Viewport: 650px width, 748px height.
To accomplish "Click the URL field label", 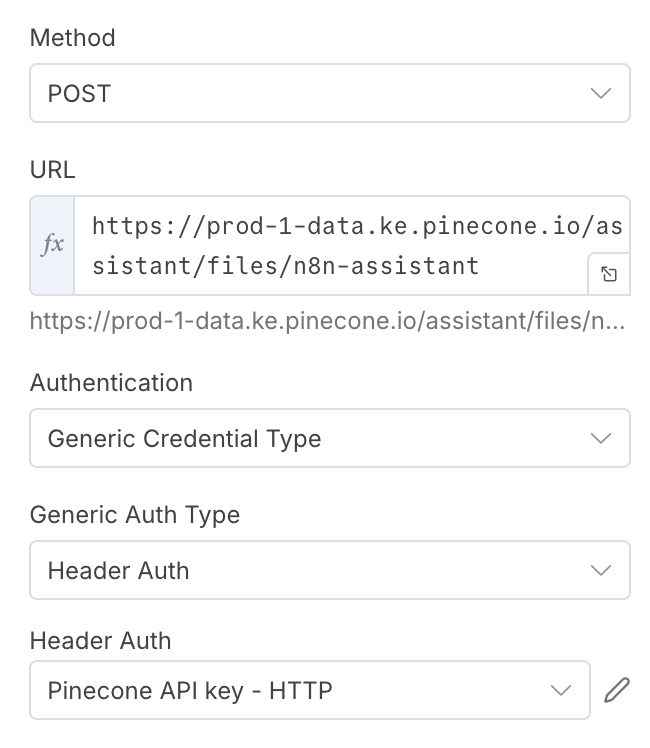I will point(52,169).
